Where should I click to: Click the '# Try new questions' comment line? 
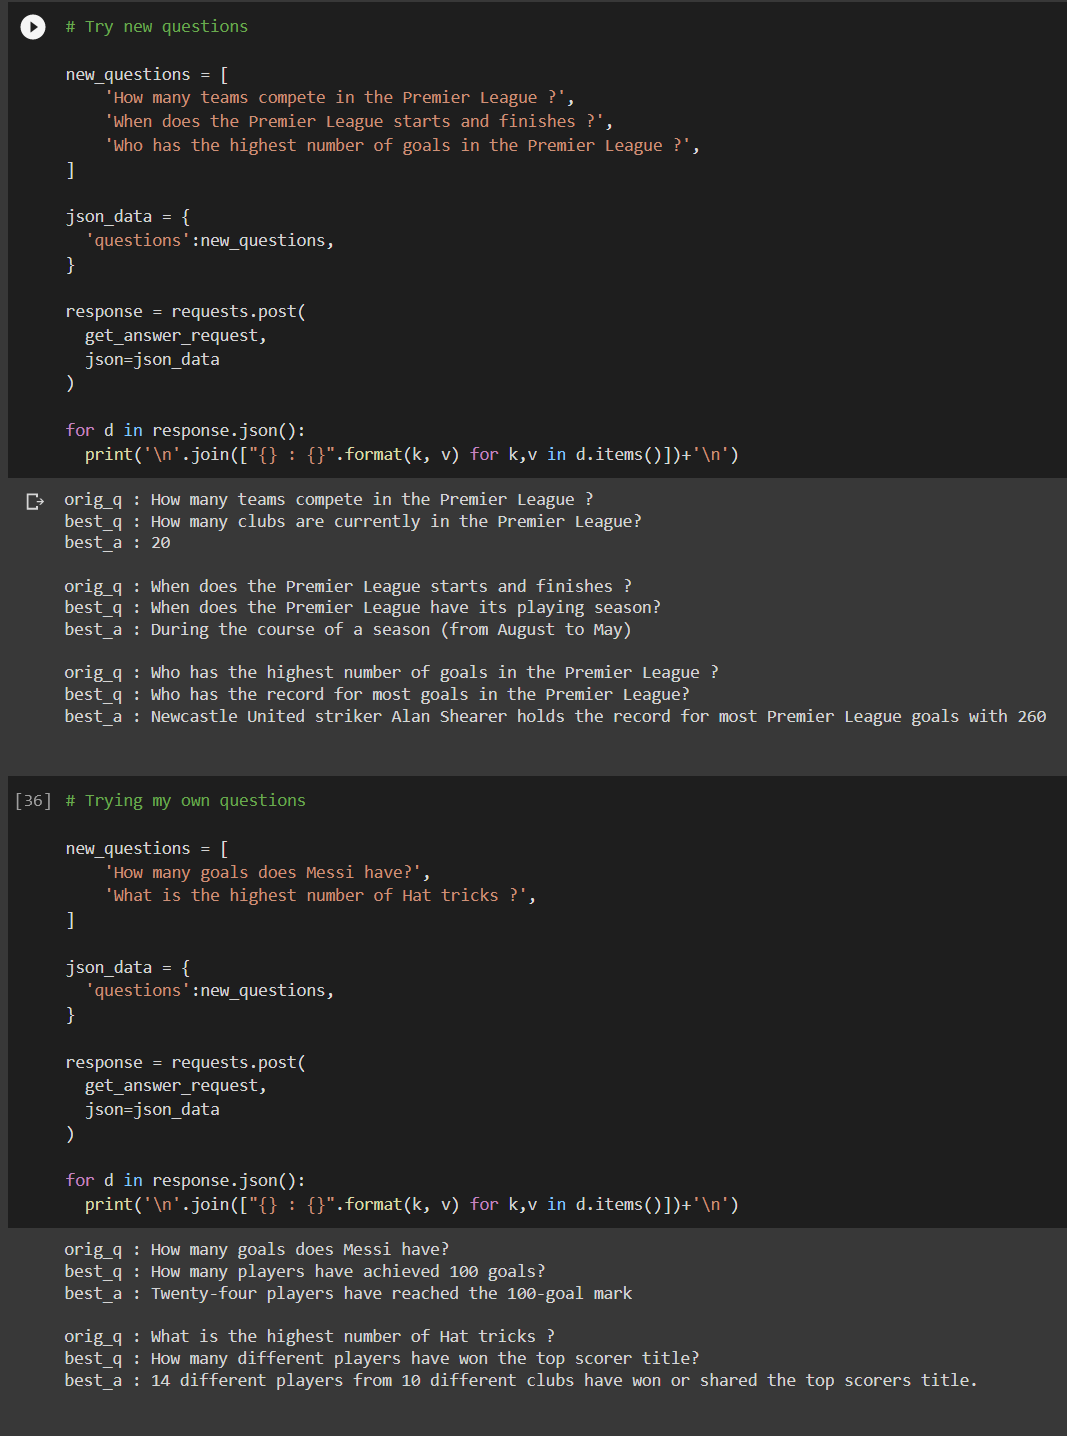click(157, 26)
